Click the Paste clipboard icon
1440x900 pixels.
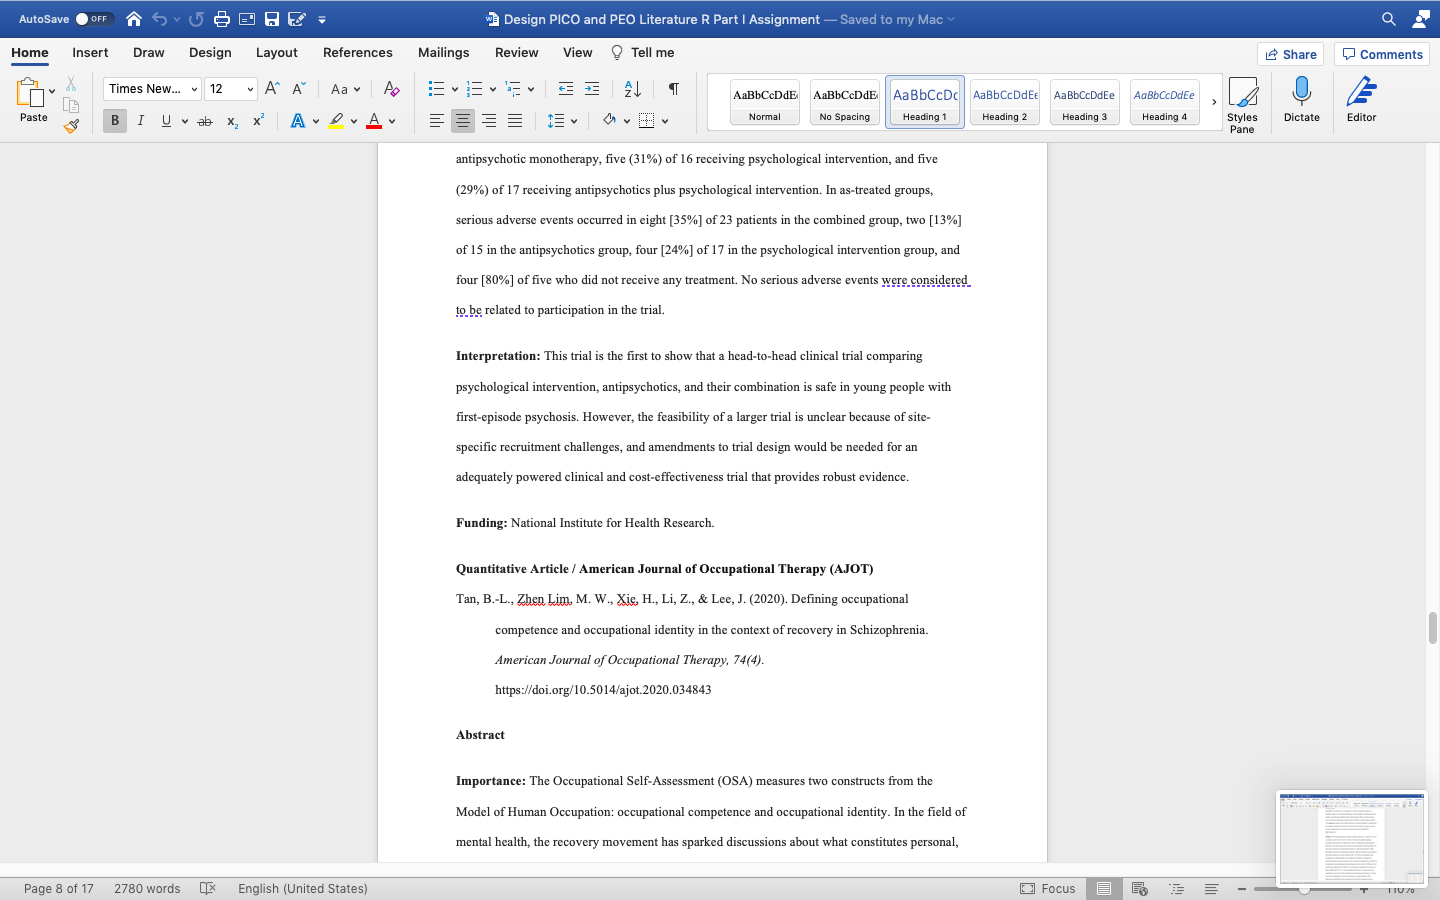pyautogui.click(x=30, y=93)
